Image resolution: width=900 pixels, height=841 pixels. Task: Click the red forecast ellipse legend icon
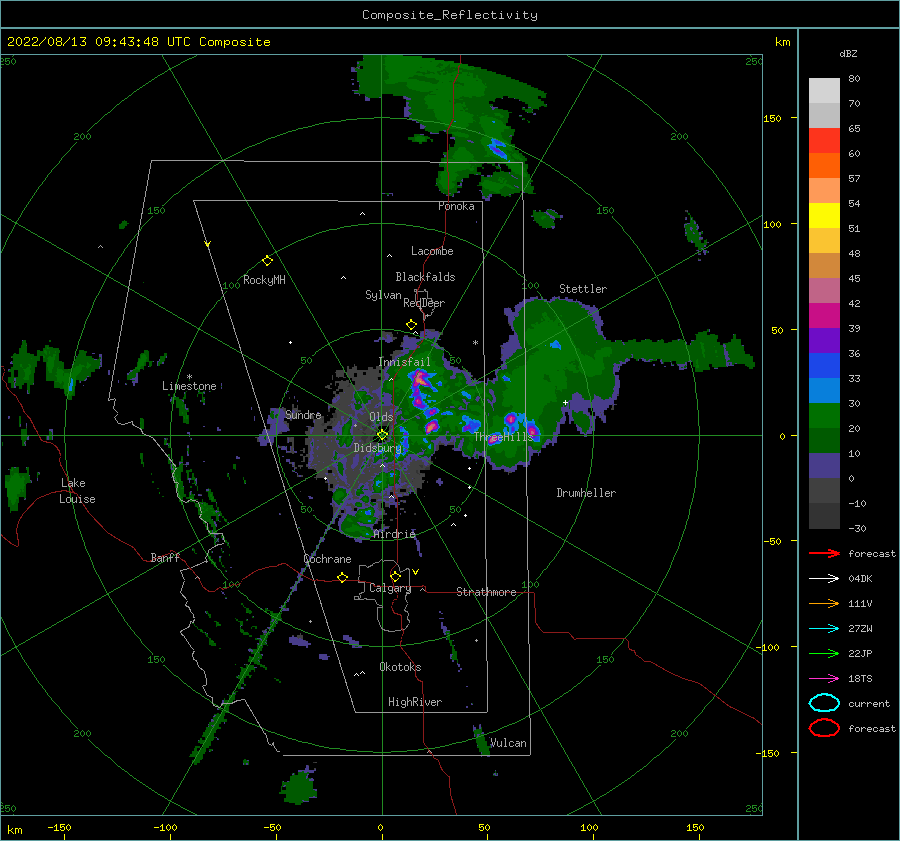point(824,728)
